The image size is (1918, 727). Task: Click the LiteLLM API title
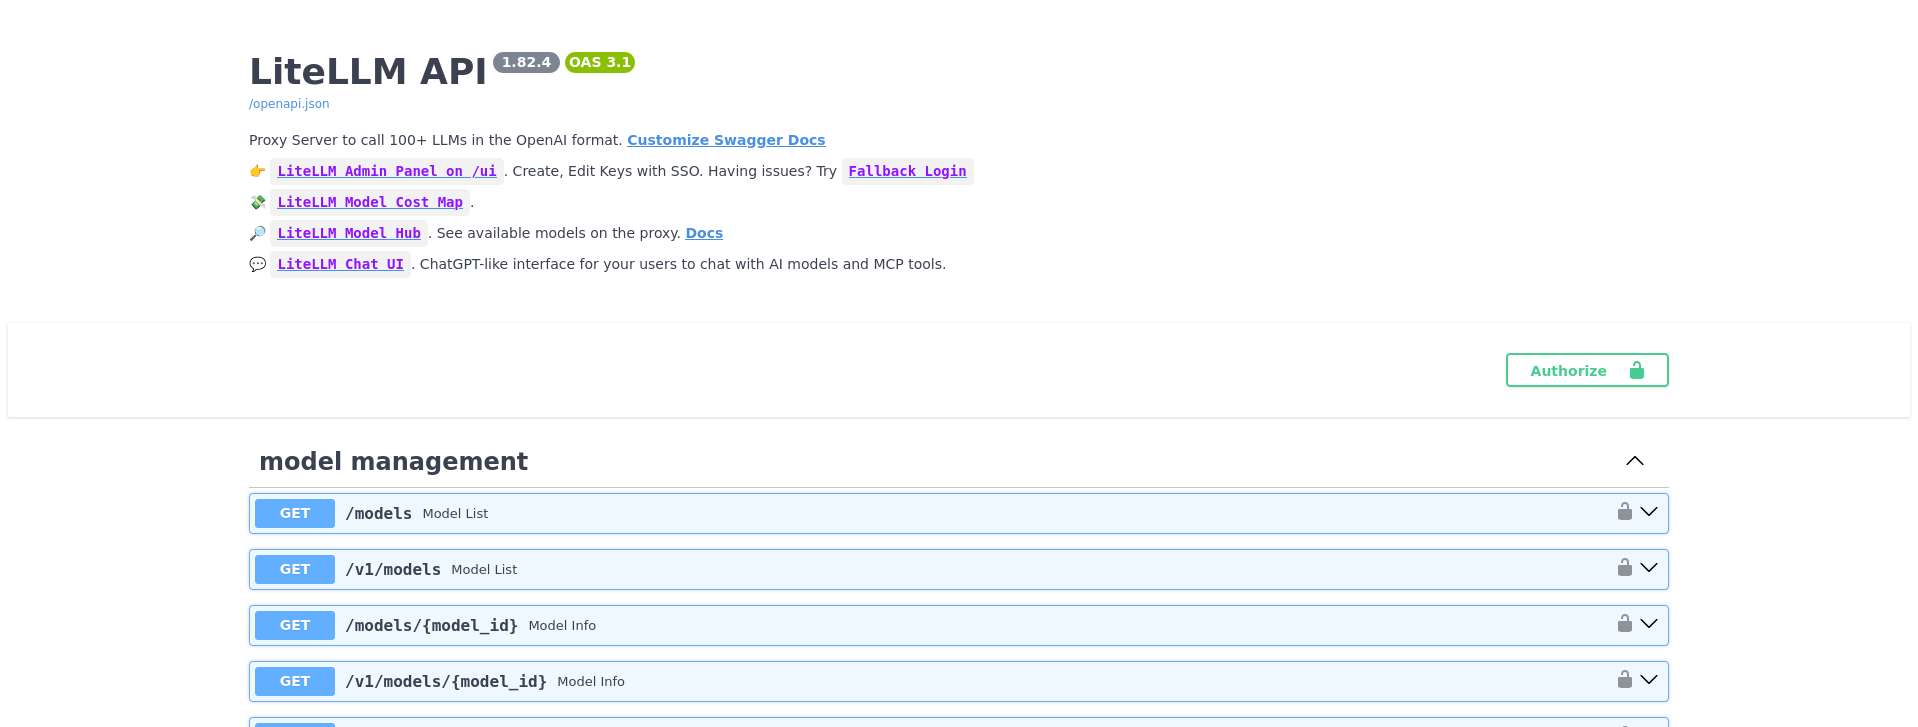[367, 71]
